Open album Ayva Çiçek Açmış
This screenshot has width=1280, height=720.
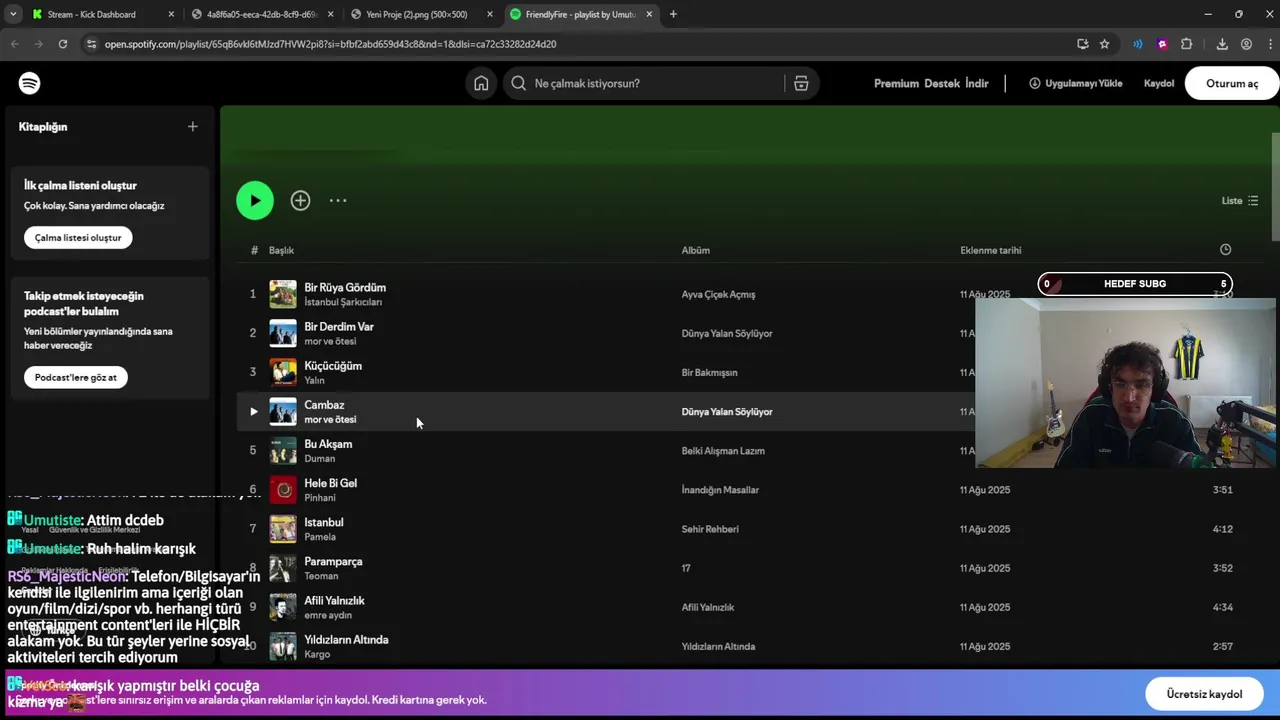(718, 294)
